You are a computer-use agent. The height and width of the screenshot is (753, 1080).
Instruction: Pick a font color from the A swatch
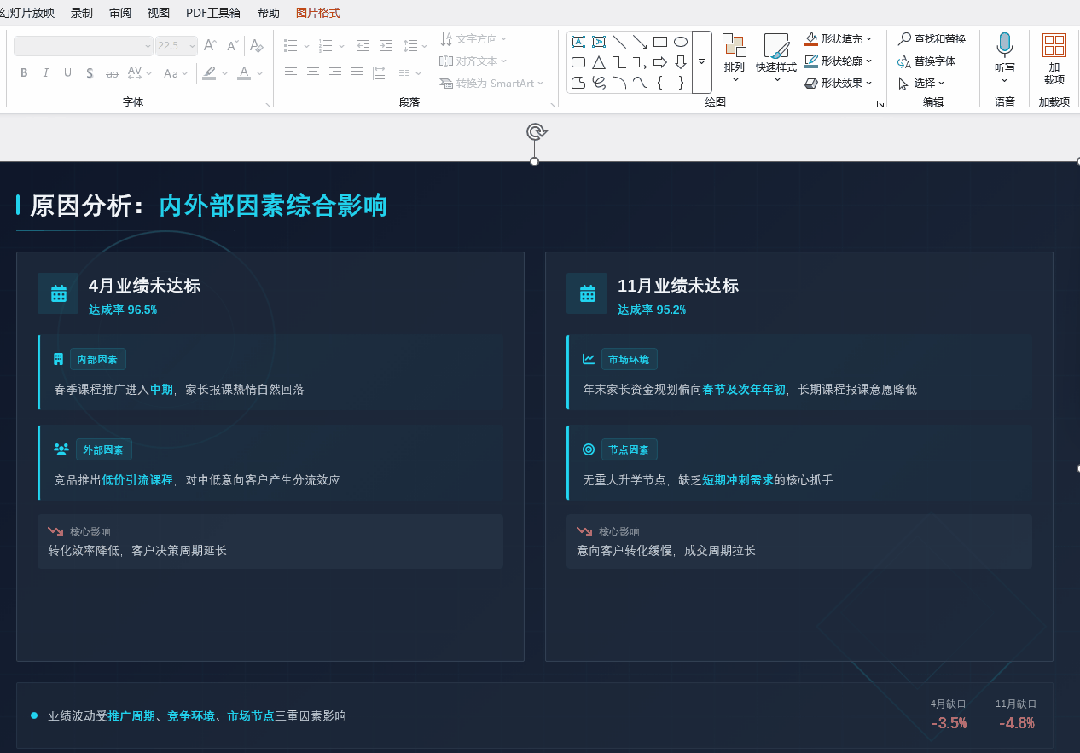243,72
